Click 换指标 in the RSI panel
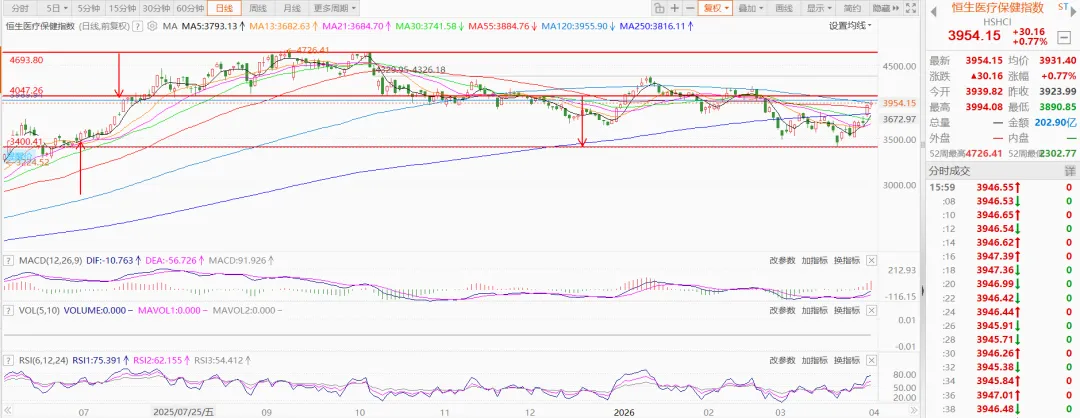 (x=847, y=359)
